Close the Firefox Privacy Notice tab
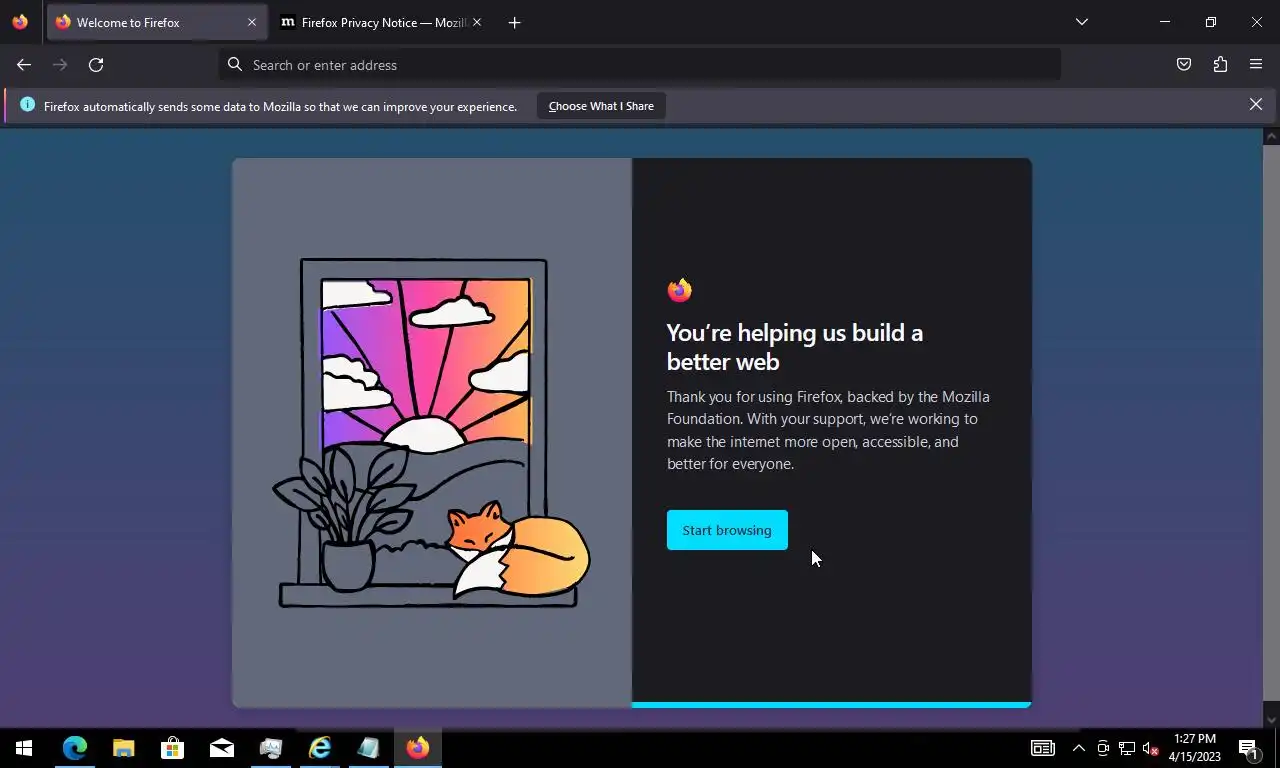1280x768 pixels. coord(477,22)
